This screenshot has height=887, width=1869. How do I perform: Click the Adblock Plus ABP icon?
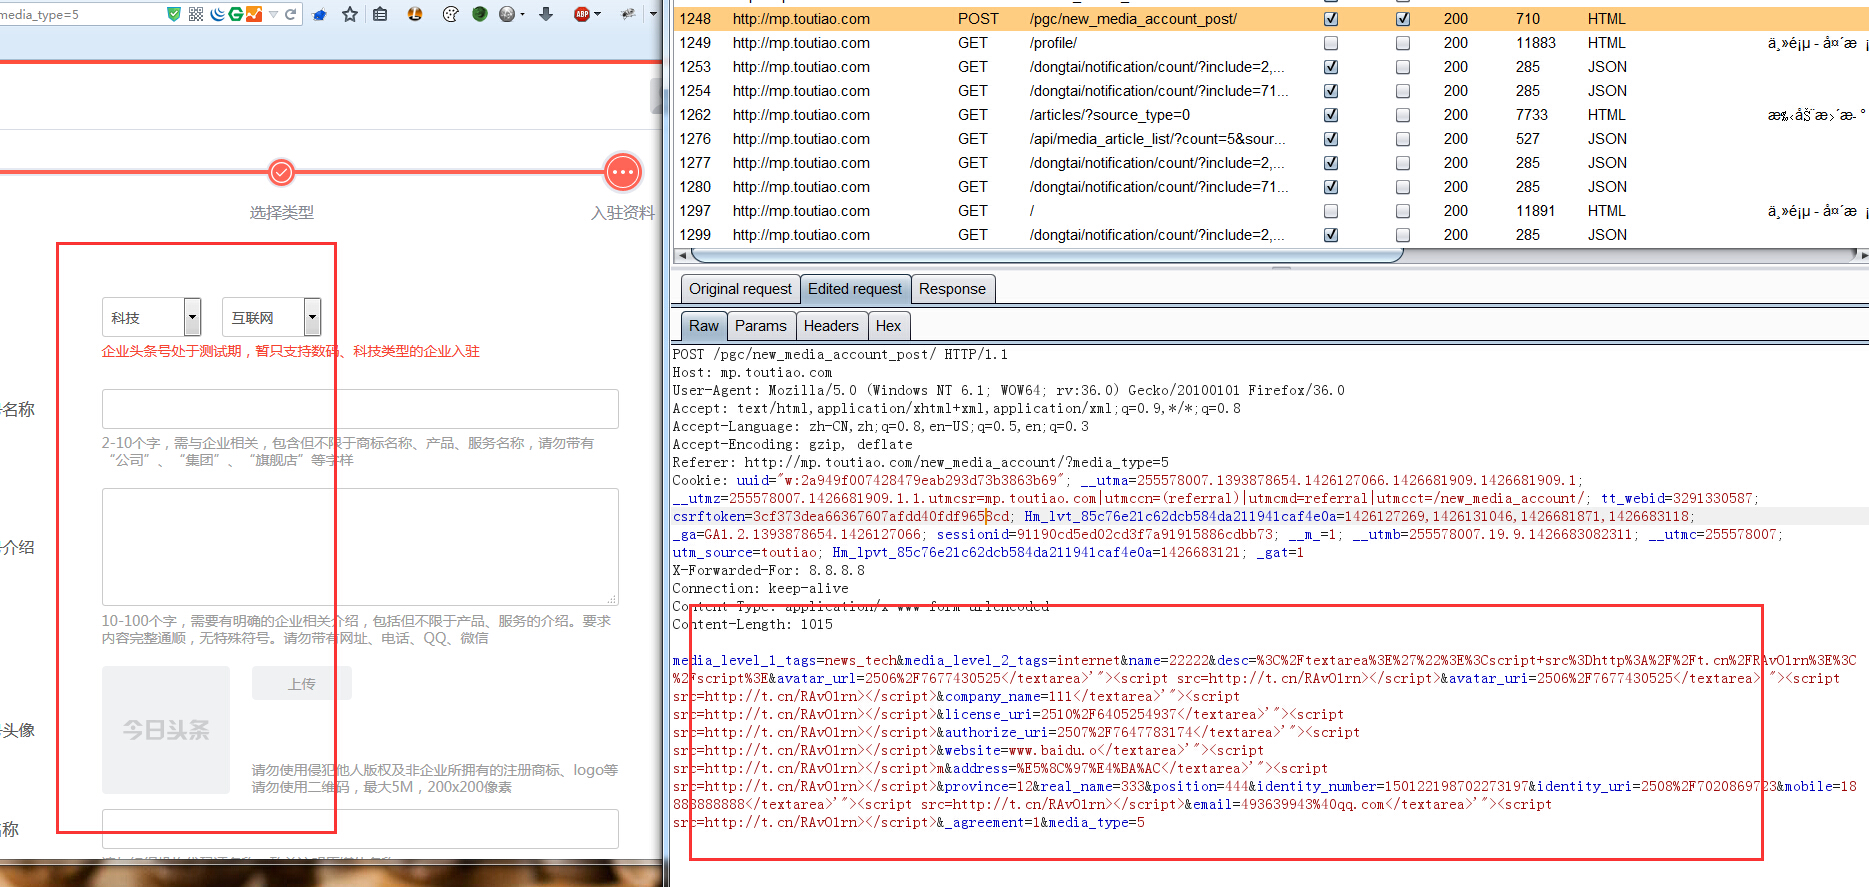click(x=582, y=14)
